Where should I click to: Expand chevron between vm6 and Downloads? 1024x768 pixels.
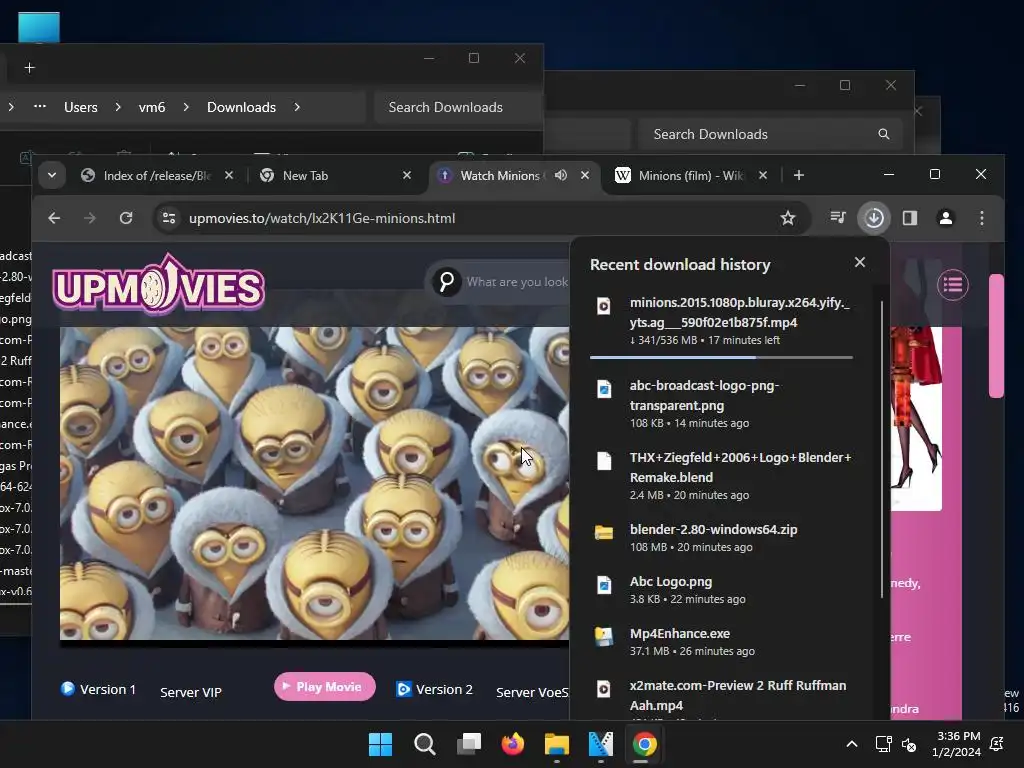pos(186,106)
